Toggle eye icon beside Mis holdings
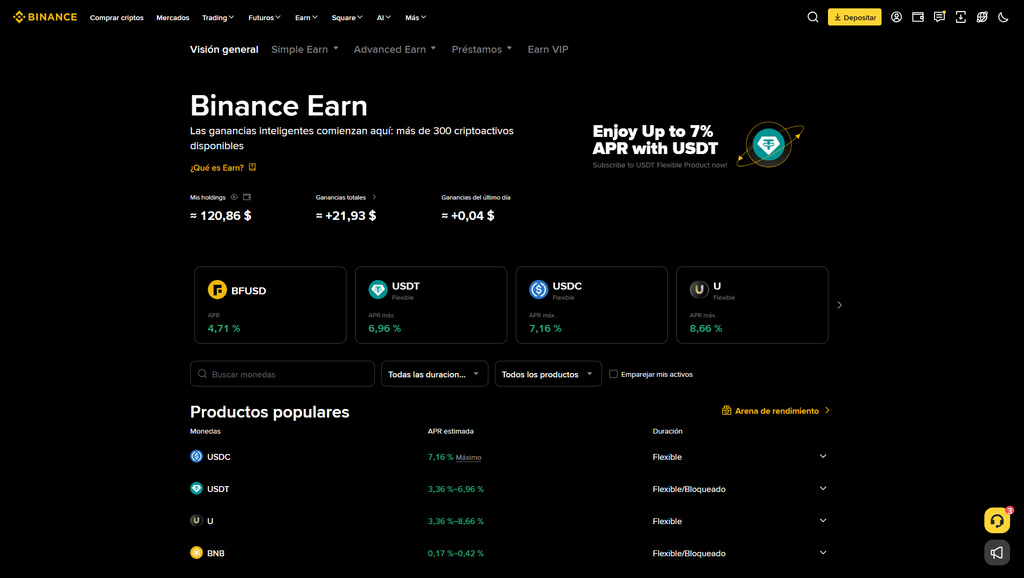Image resolution: width=1024 pixels, height=578 pixels. click(x=234, y=197)
